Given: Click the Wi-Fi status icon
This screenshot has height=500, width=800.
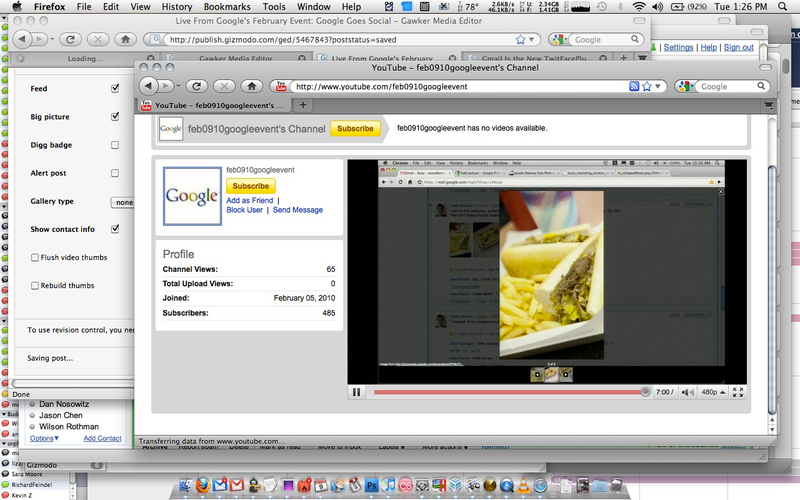Looking at the screenshot, I should (x=639, y=7).
